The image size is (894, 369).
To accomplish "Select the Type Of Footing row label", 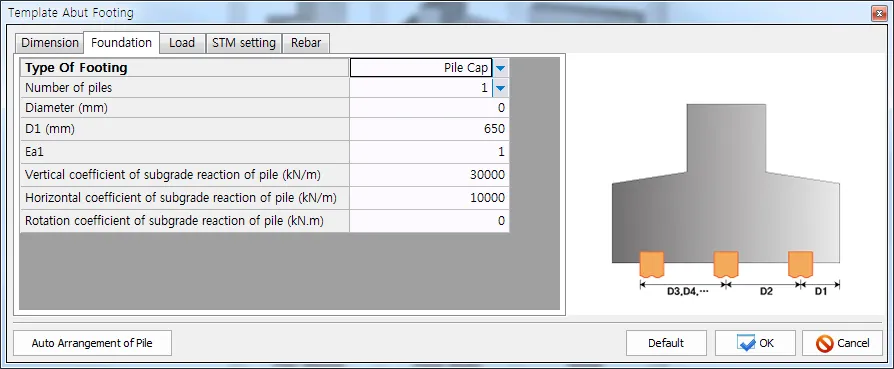I will [x=184, y=68].
